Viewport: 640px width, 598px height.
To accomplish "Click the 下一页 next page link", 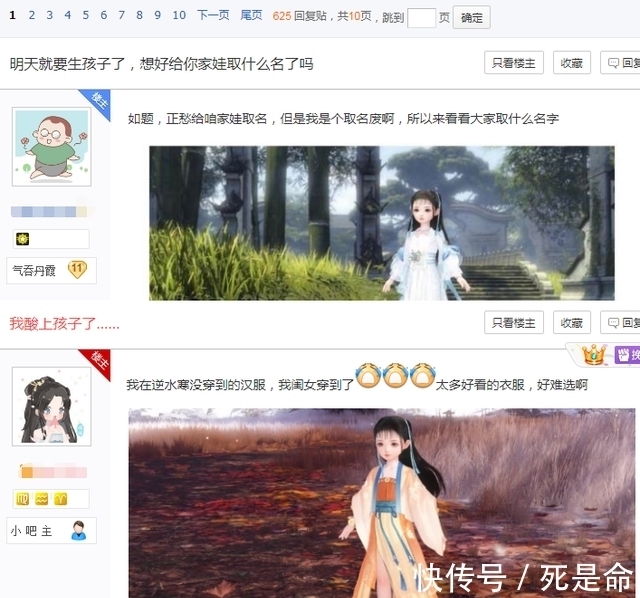I will [x=213, y=16].
